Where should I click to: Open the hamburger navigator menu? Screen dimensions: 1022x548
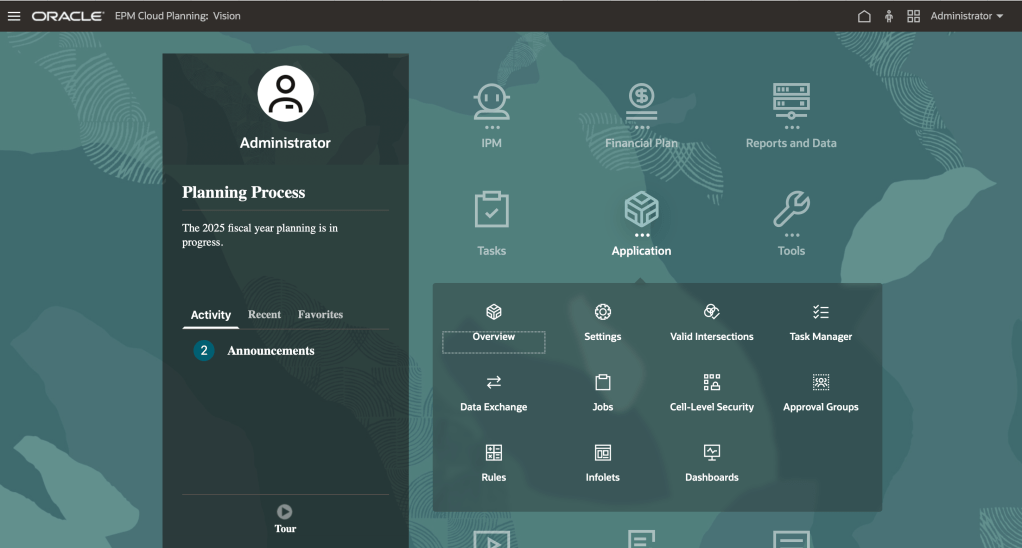(x=14, y=16)
